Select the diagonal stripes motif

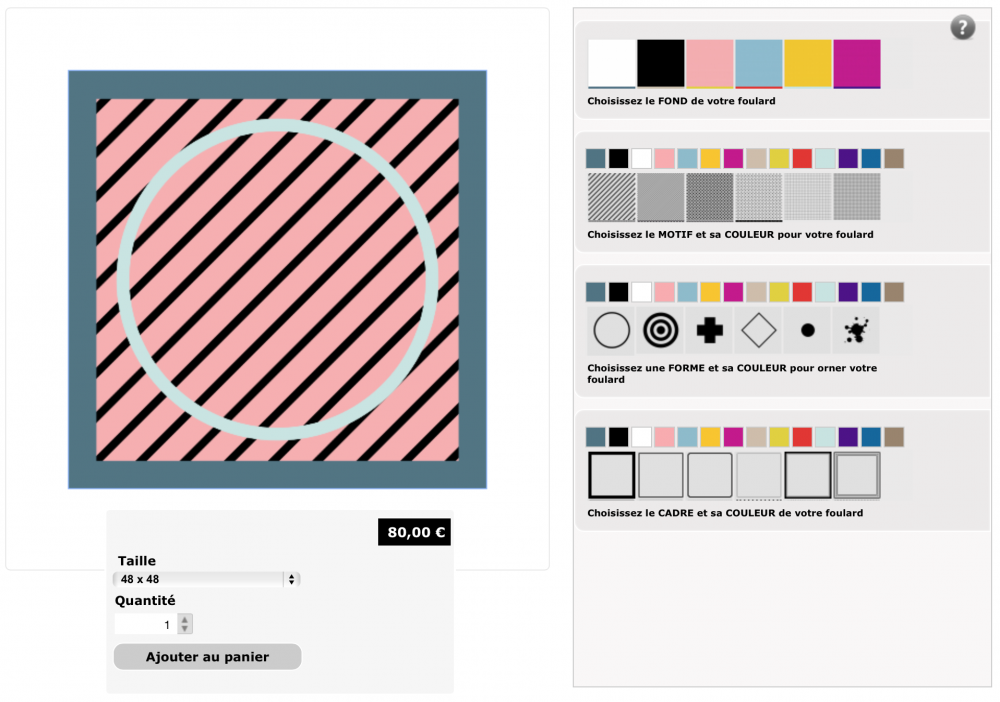(x=612, y=197)
